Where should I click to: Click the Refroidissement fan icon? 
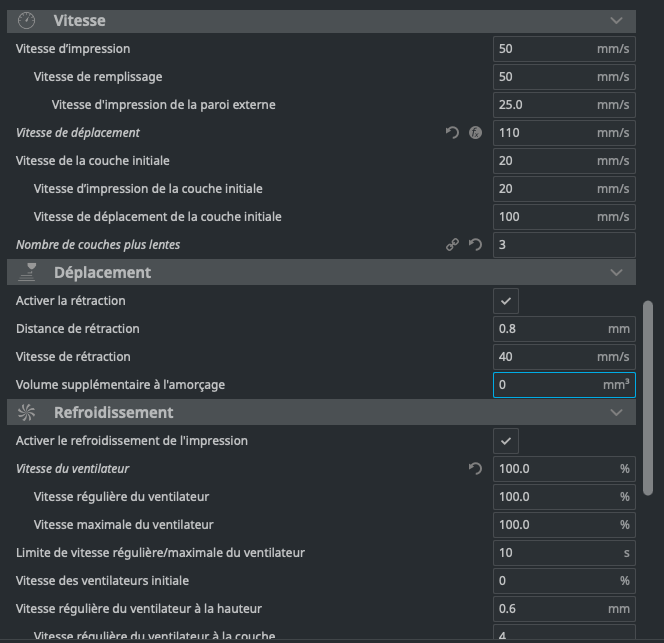point(27,412)
